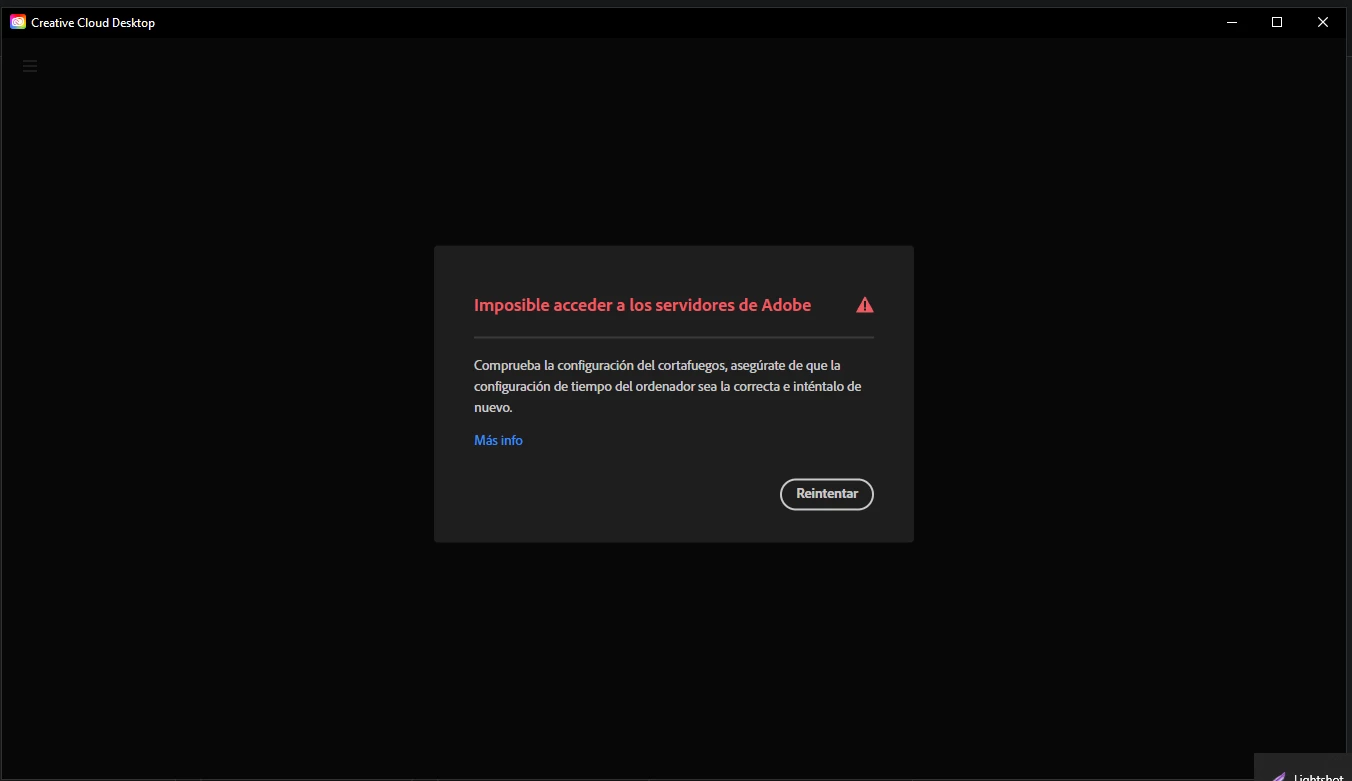
Task: Click the Lightshot tray notification
Action: [x=1303, y=767]
